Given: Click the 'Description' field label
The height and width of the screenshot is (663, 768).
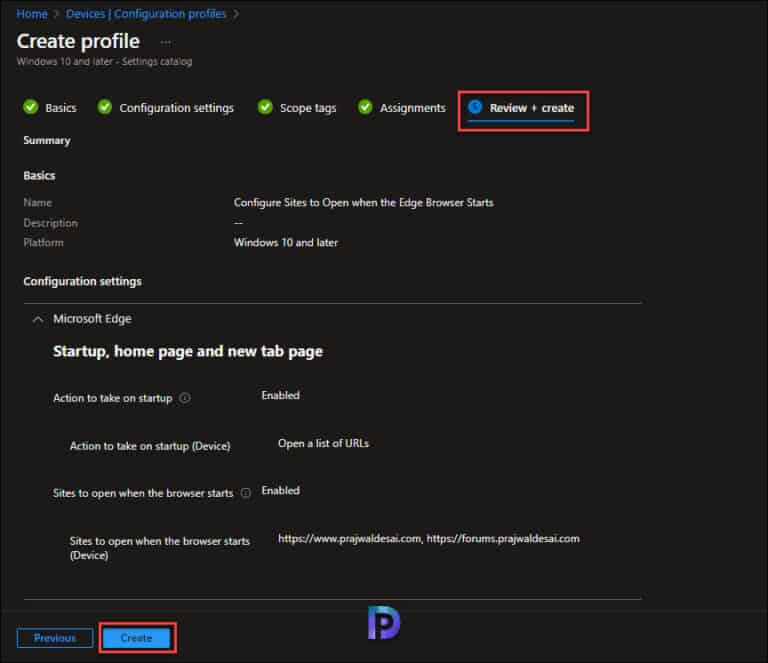Looking at the screenshot, I should [50, 223].
